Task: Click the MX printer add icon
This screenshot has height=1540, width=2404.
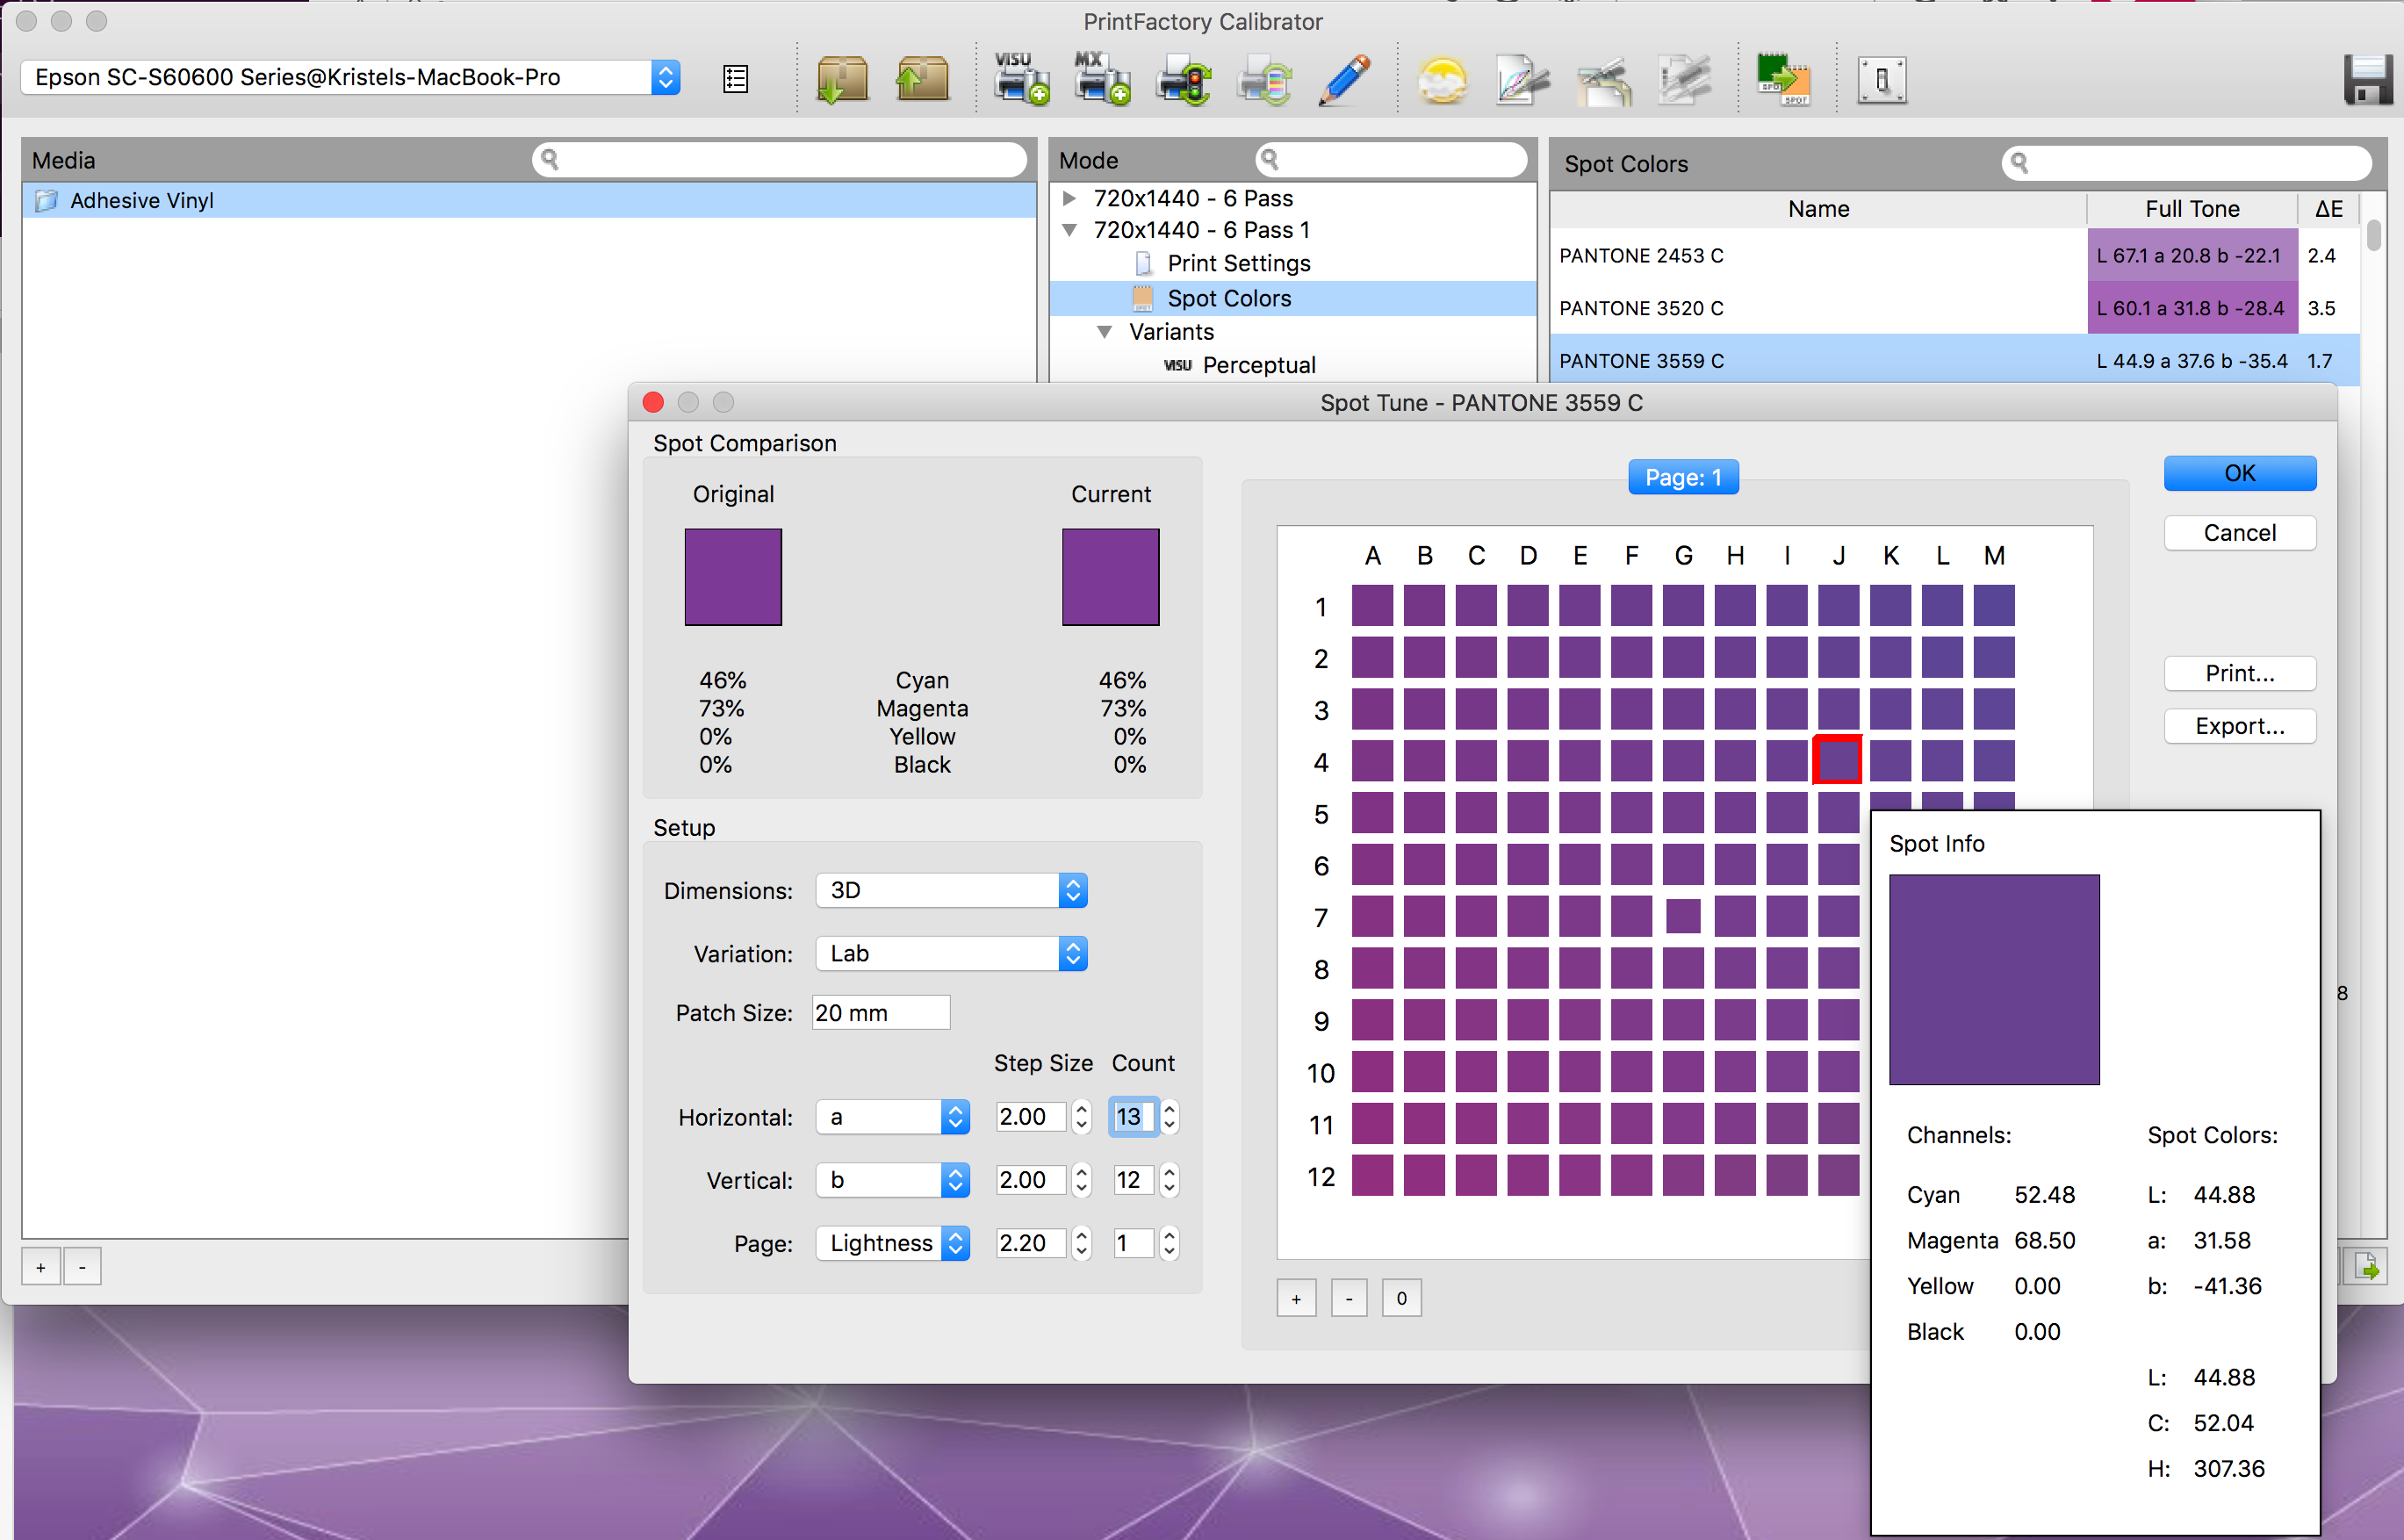Action: [x=1101, y=80]
